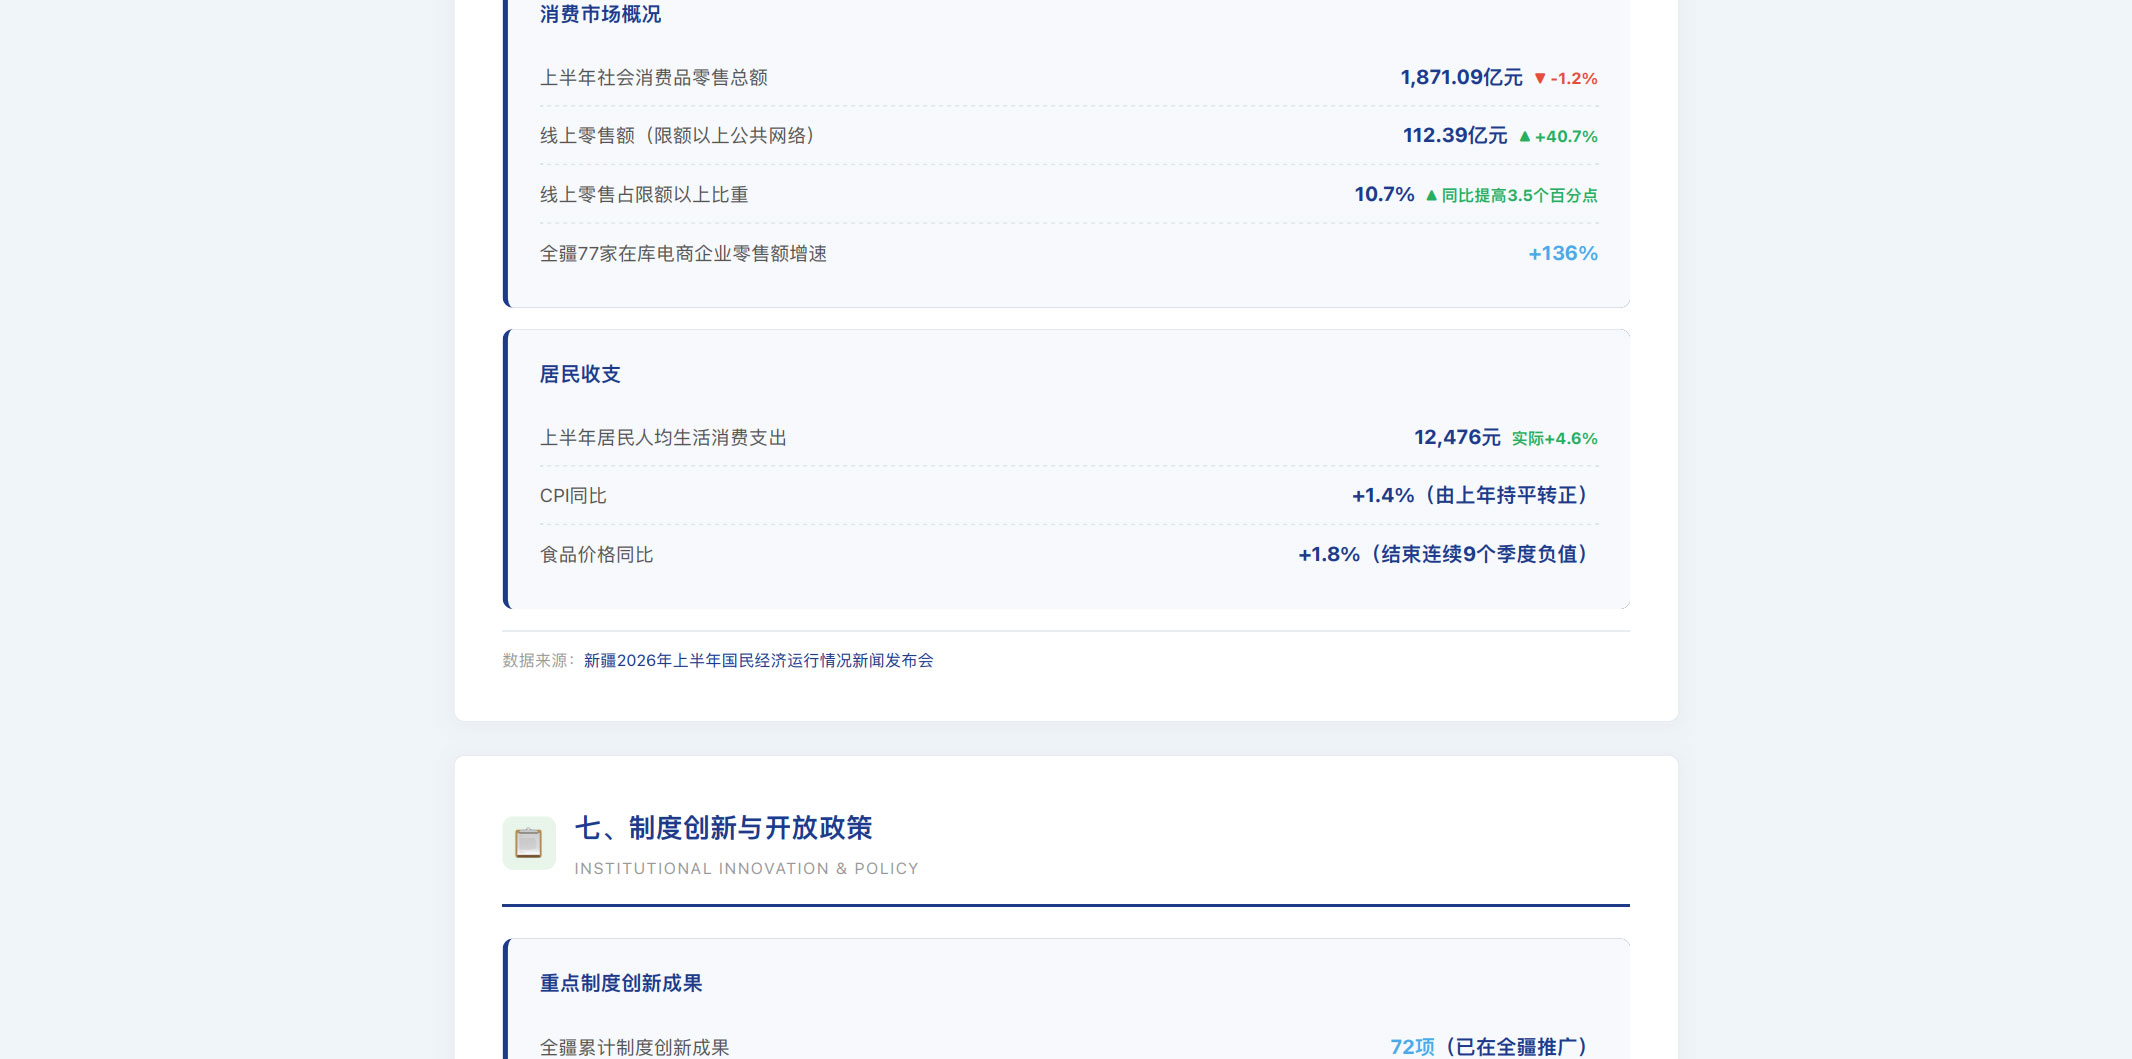
Task: Click the 线上零售占限额以上比重 row label
Action: [644, 195]
